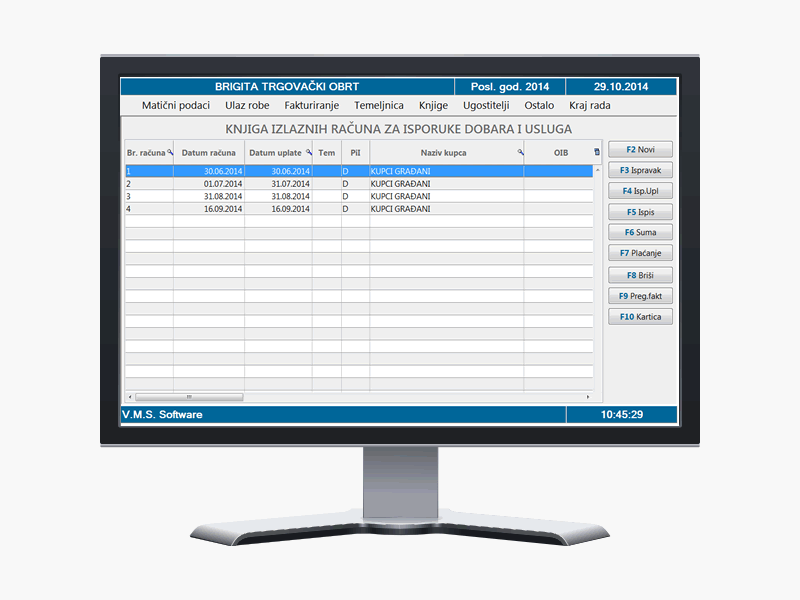
Task: Sort by Datum računa column header
Action: [x=208, y=153]
